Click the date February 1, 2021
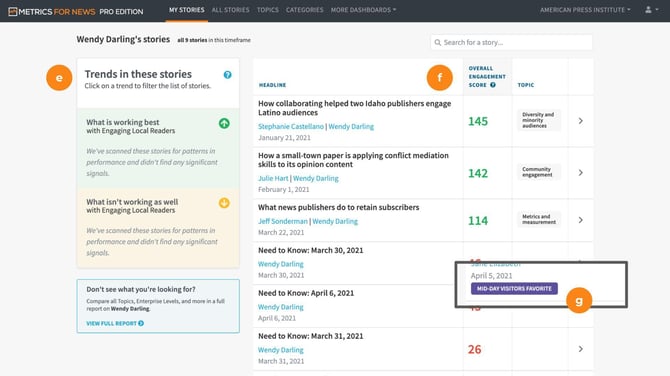 [x=283, y=189]
